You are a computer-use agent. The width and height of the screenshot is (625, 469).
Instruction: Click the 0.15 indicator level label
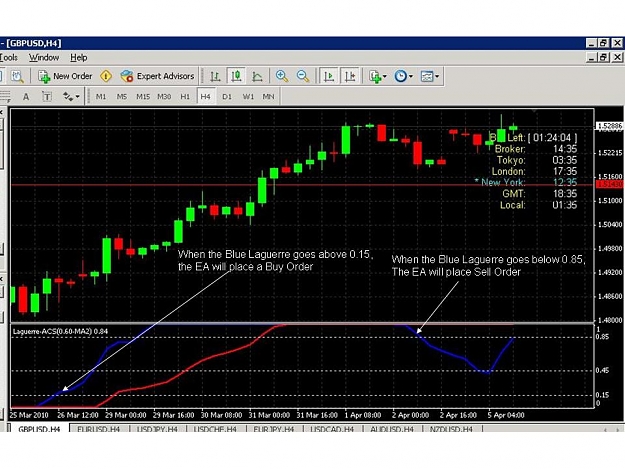602,395
